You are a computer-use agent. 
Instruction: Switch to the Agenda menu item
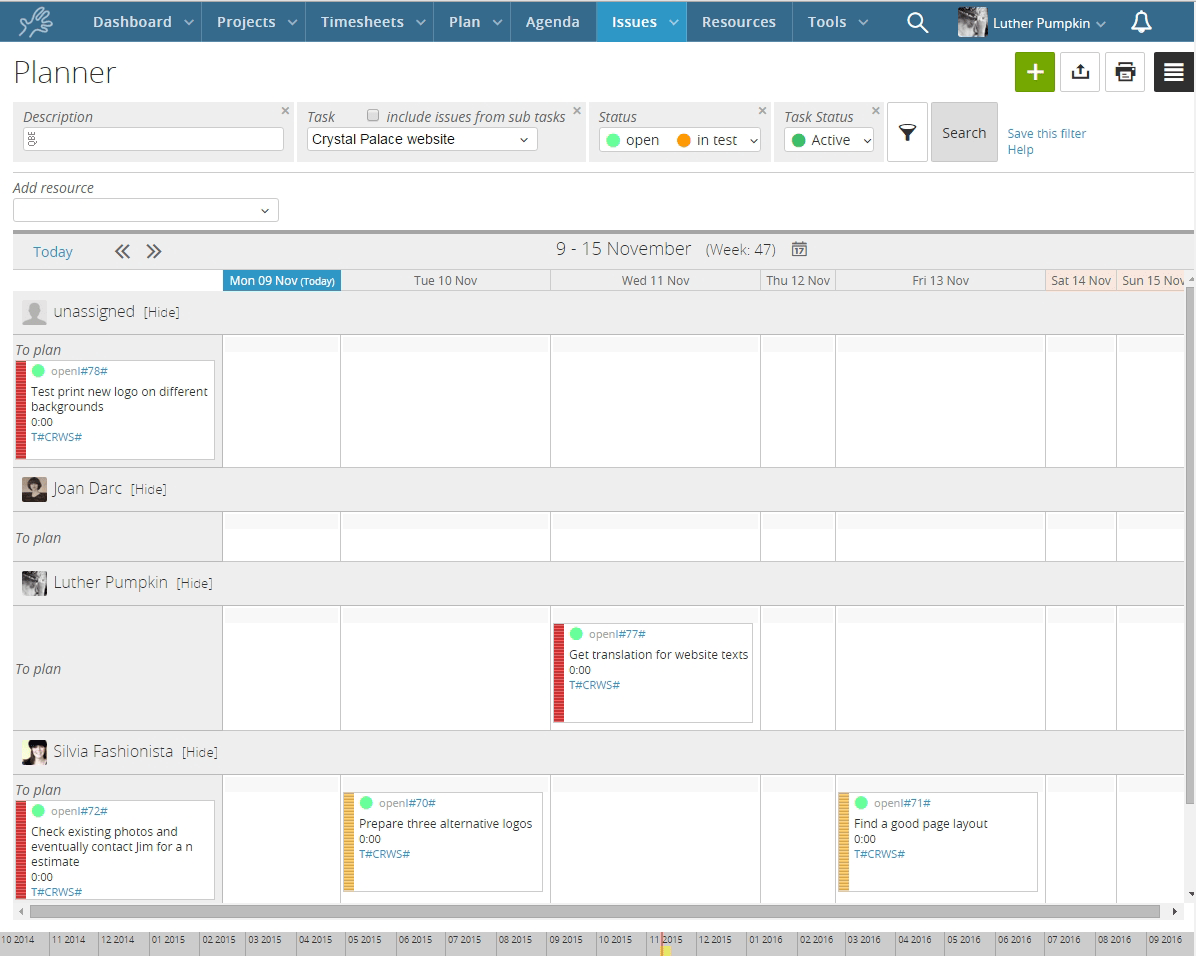click(552, 21)
